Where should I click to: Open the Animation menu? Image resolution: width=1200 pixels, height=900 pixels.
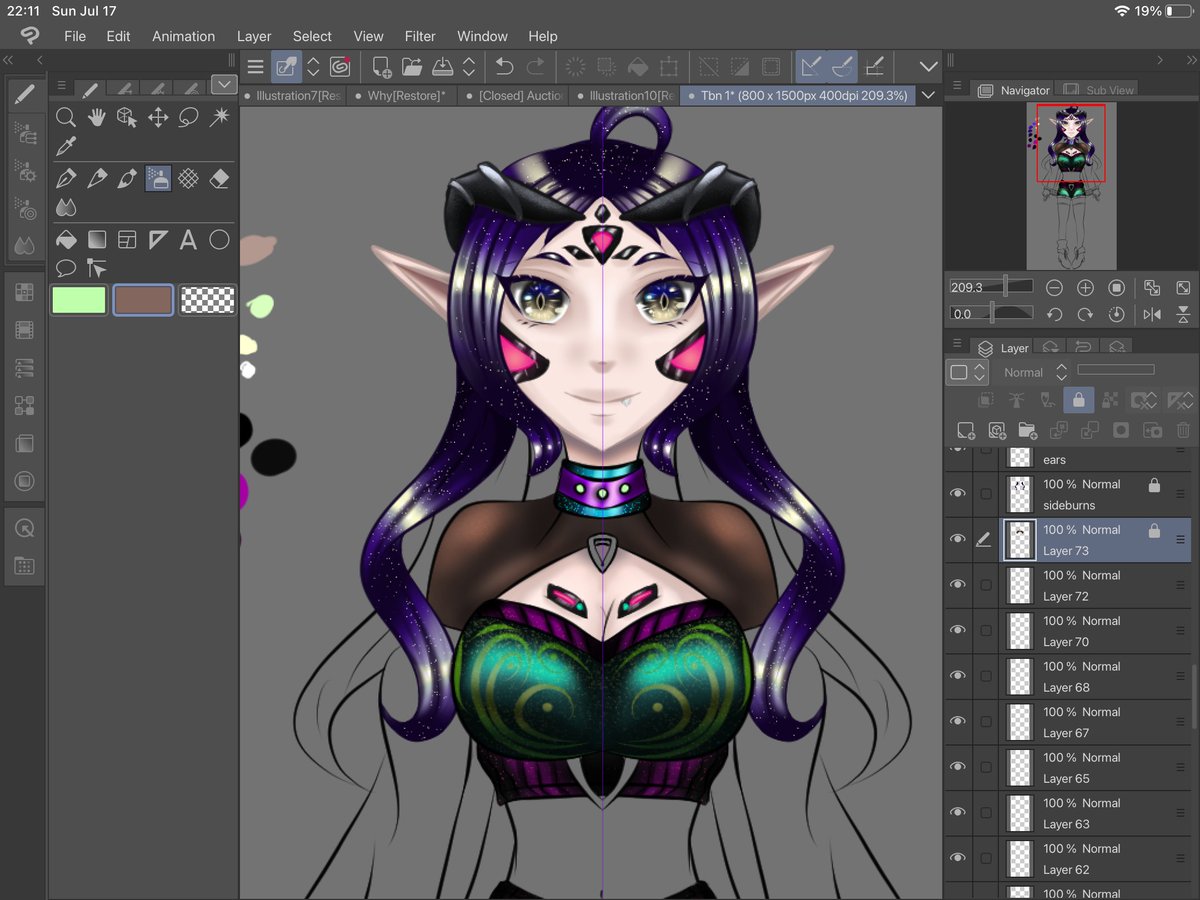tap(183, 36)
